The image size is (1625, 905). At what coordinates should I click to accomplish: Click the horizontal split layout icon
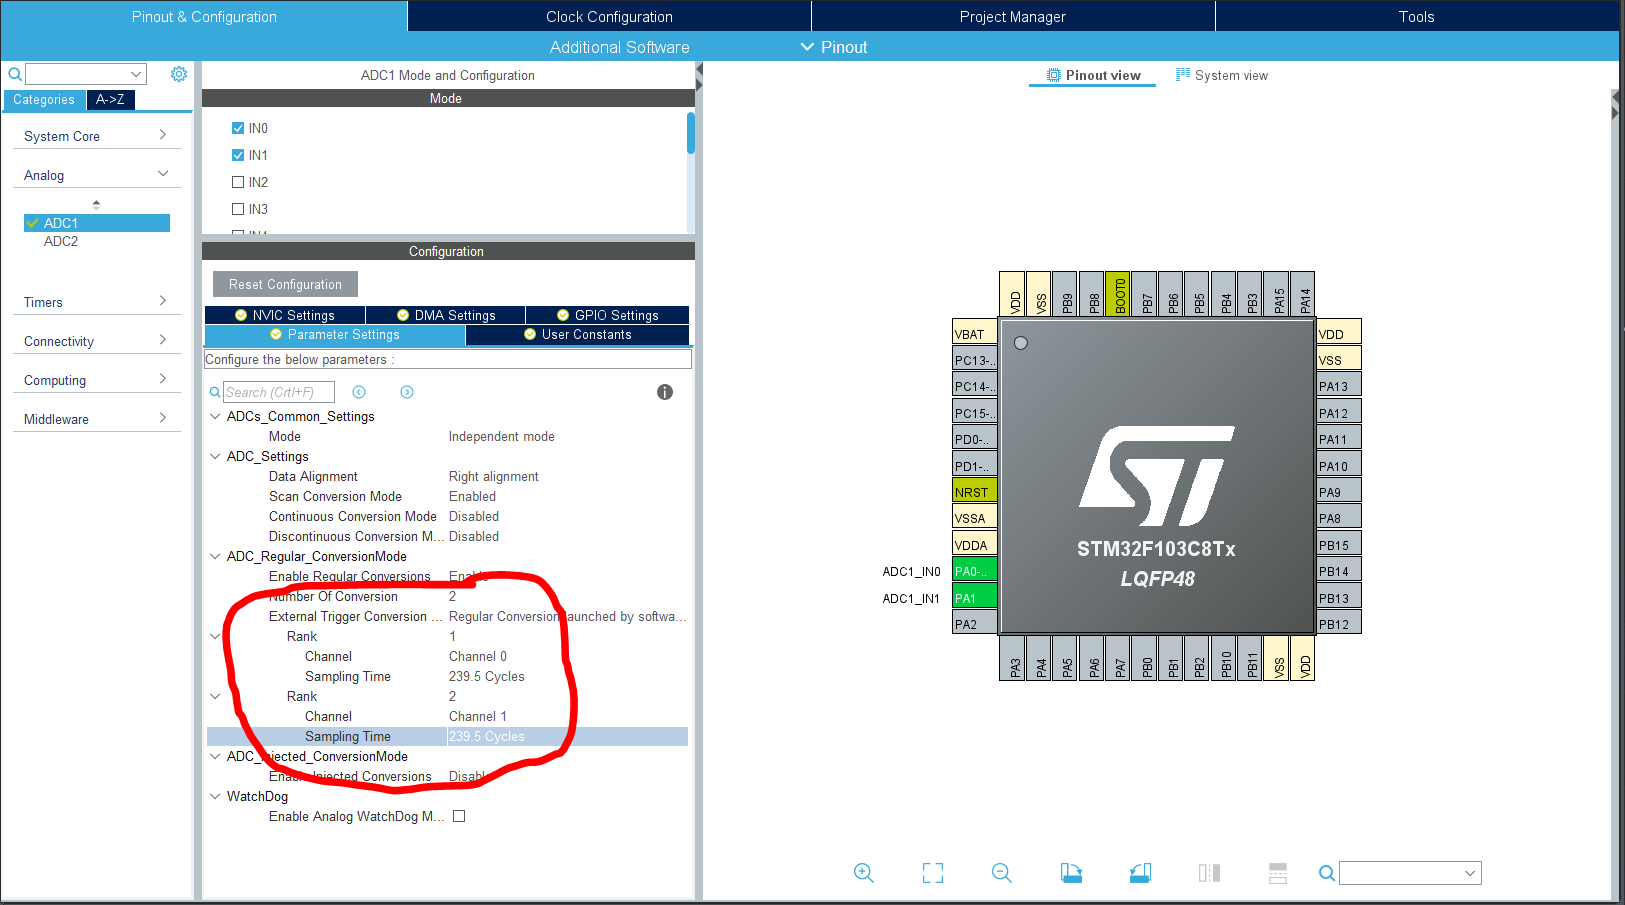[x=1278, y=873]
